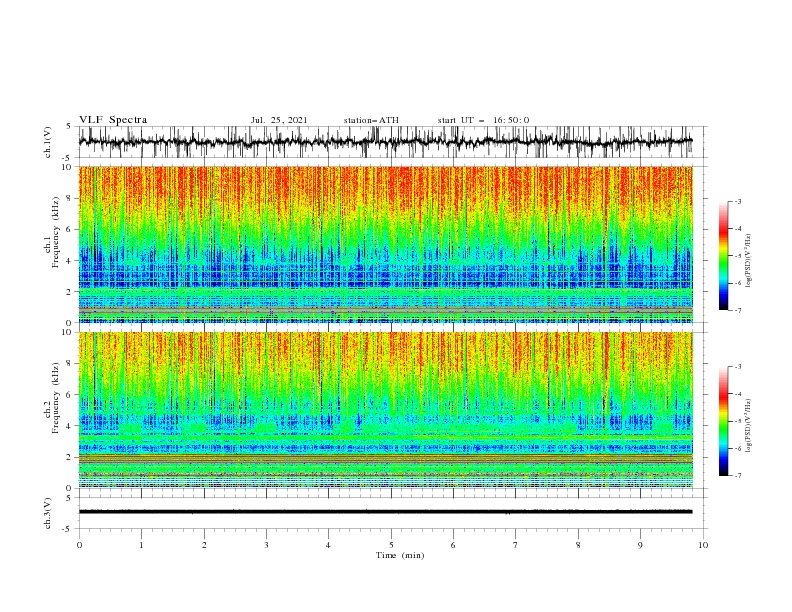Click time axis tick label "6"
The width and height of the screenshot is (792, 612).
coord(453,545)
